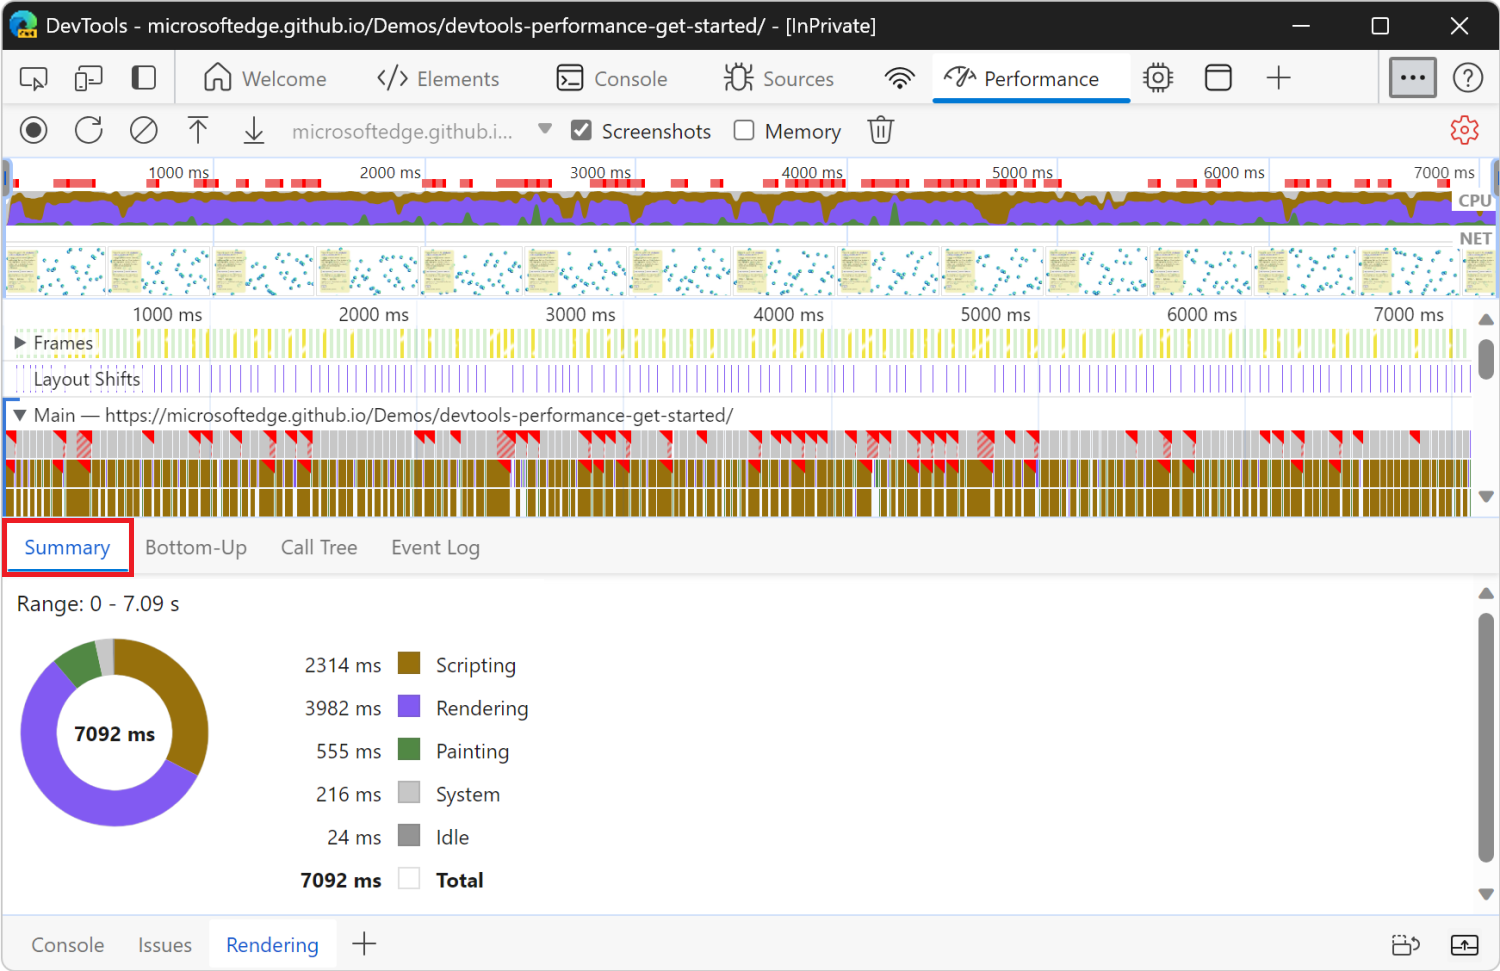Viewport: 1500px width, 971px height.
Task: Start a new performance recording
Action: click(33, 130)
